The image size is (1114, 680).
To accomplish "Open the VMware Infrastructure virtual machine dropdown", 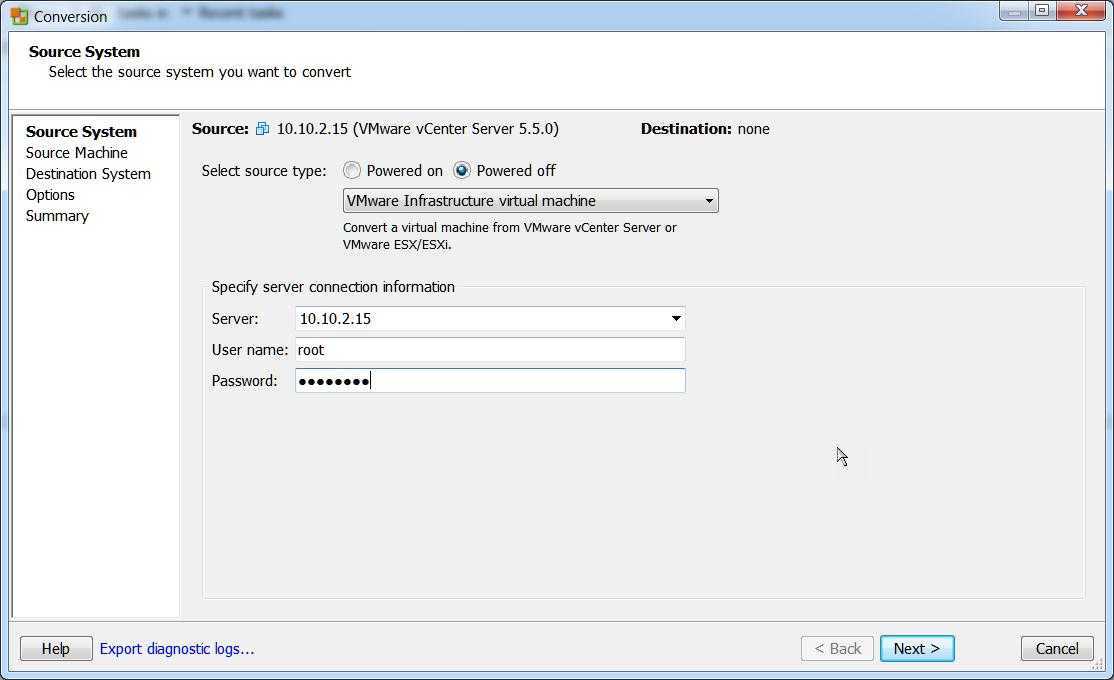I will click(x=530, y=200).
